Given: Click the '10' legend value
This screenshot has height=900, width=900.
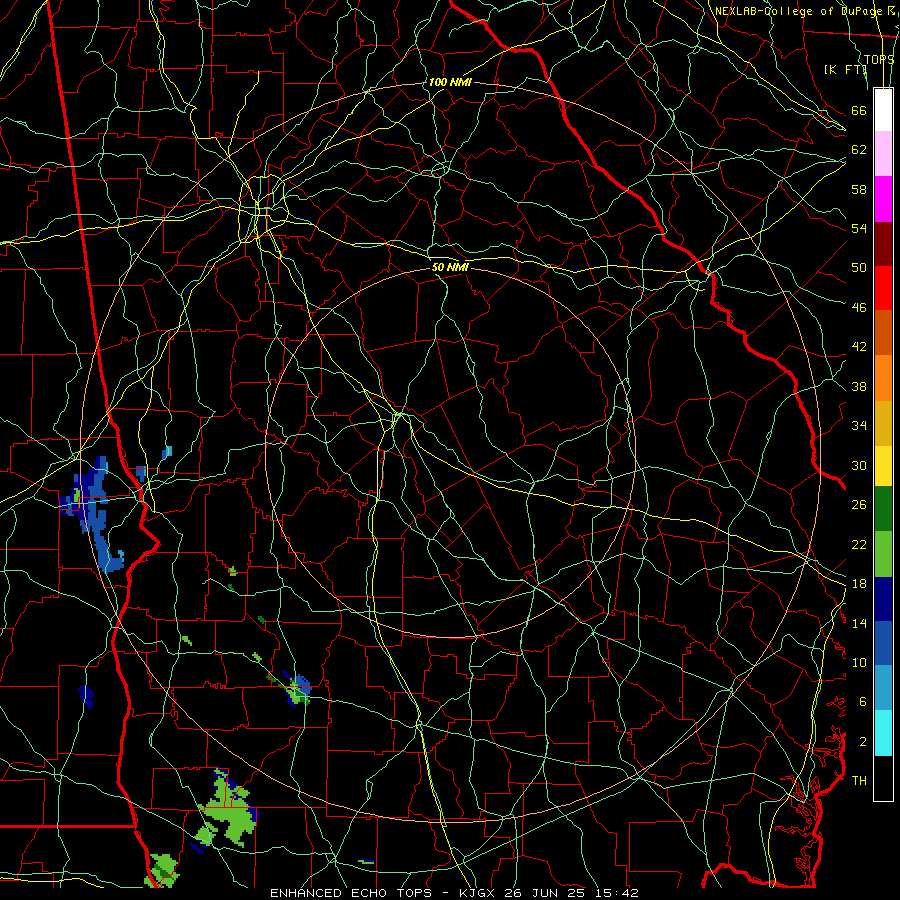Looking at the screenshot, I should [x=859, y=662].
